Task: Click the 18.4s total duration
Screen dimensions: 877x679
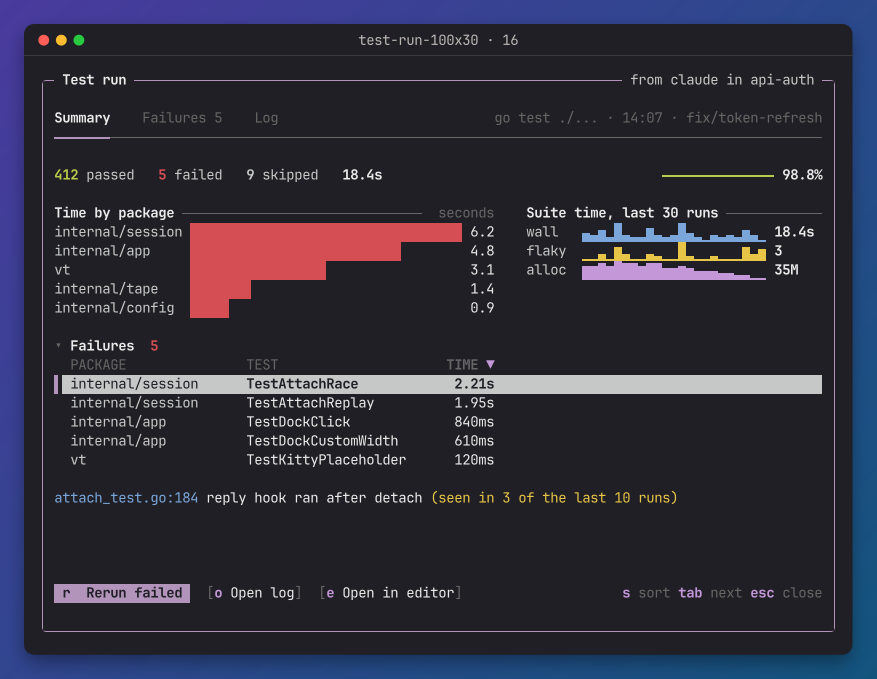Action: tap(362, 175)
